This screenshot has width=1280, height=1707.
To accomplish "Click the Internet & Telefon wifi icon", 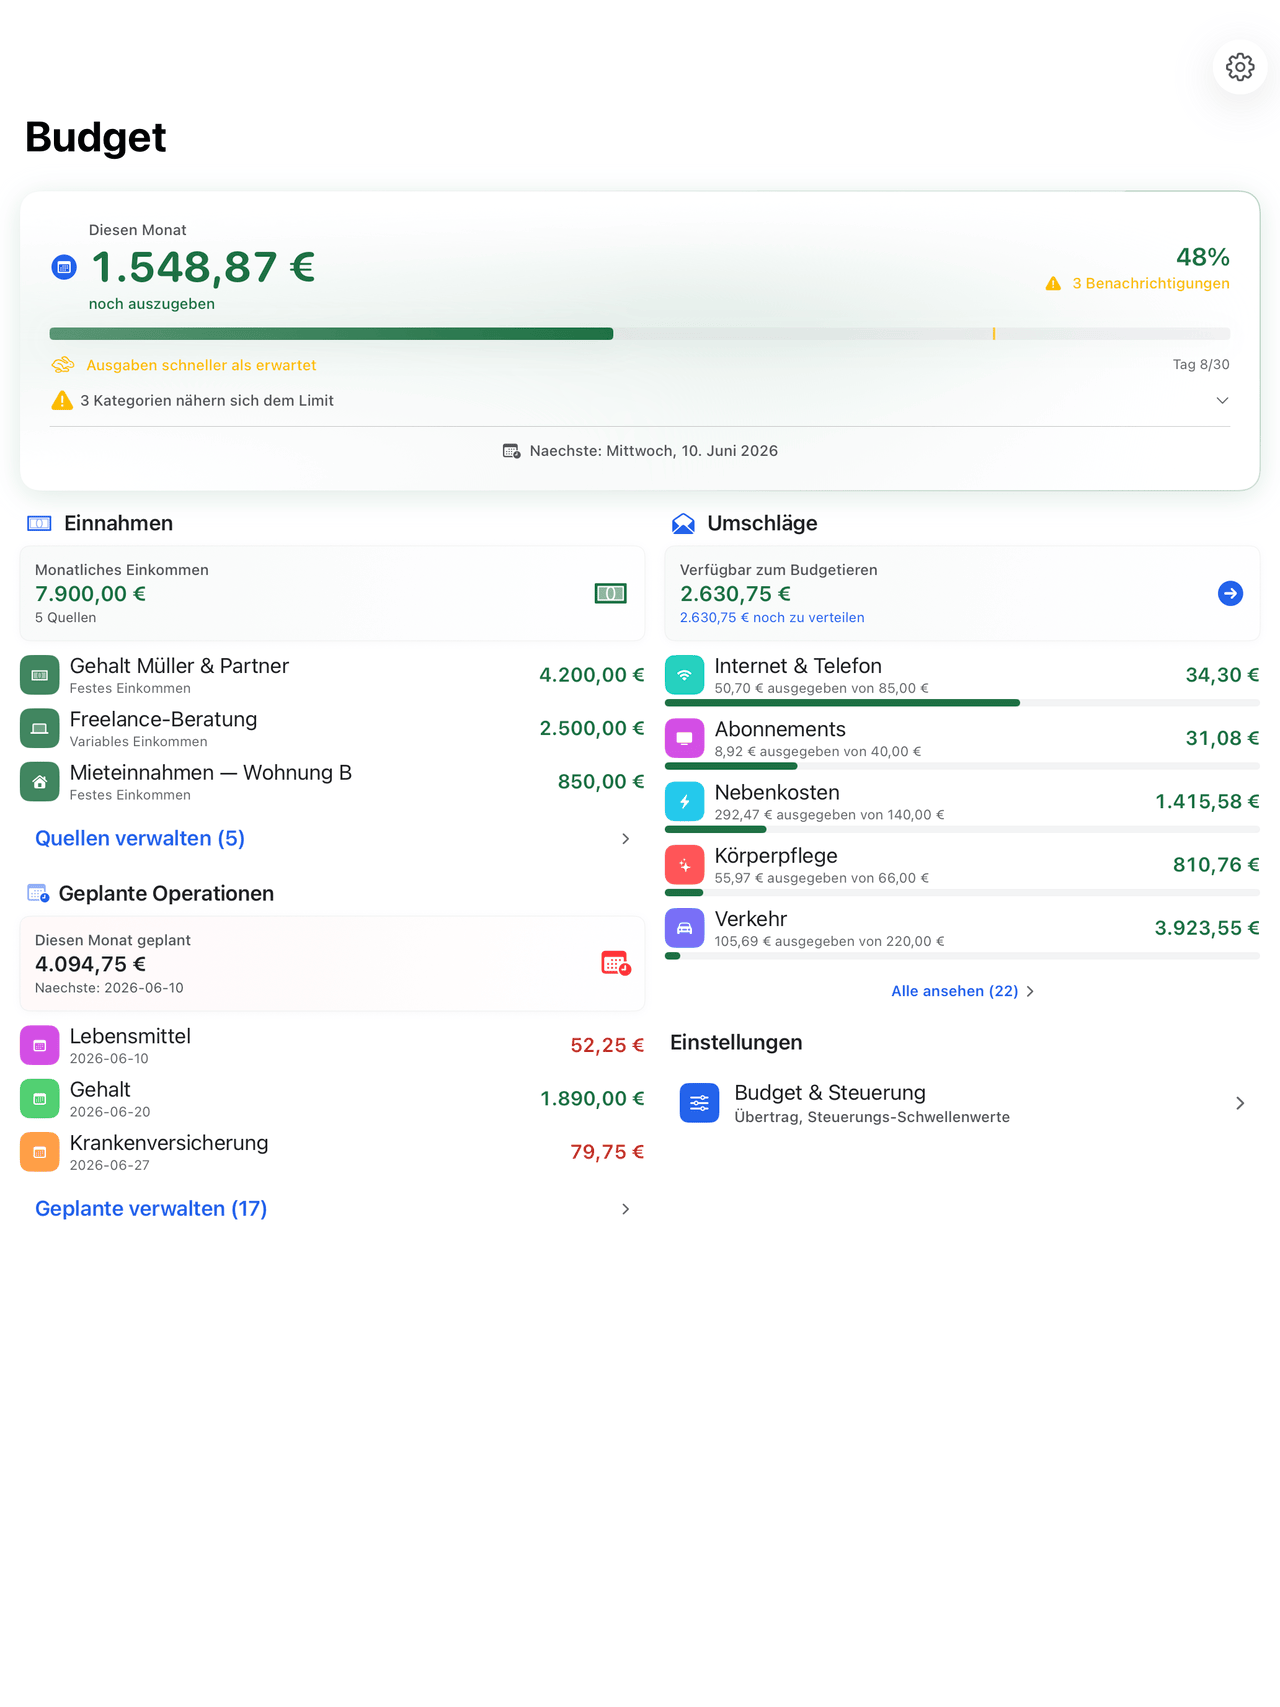I will [685, 675].
